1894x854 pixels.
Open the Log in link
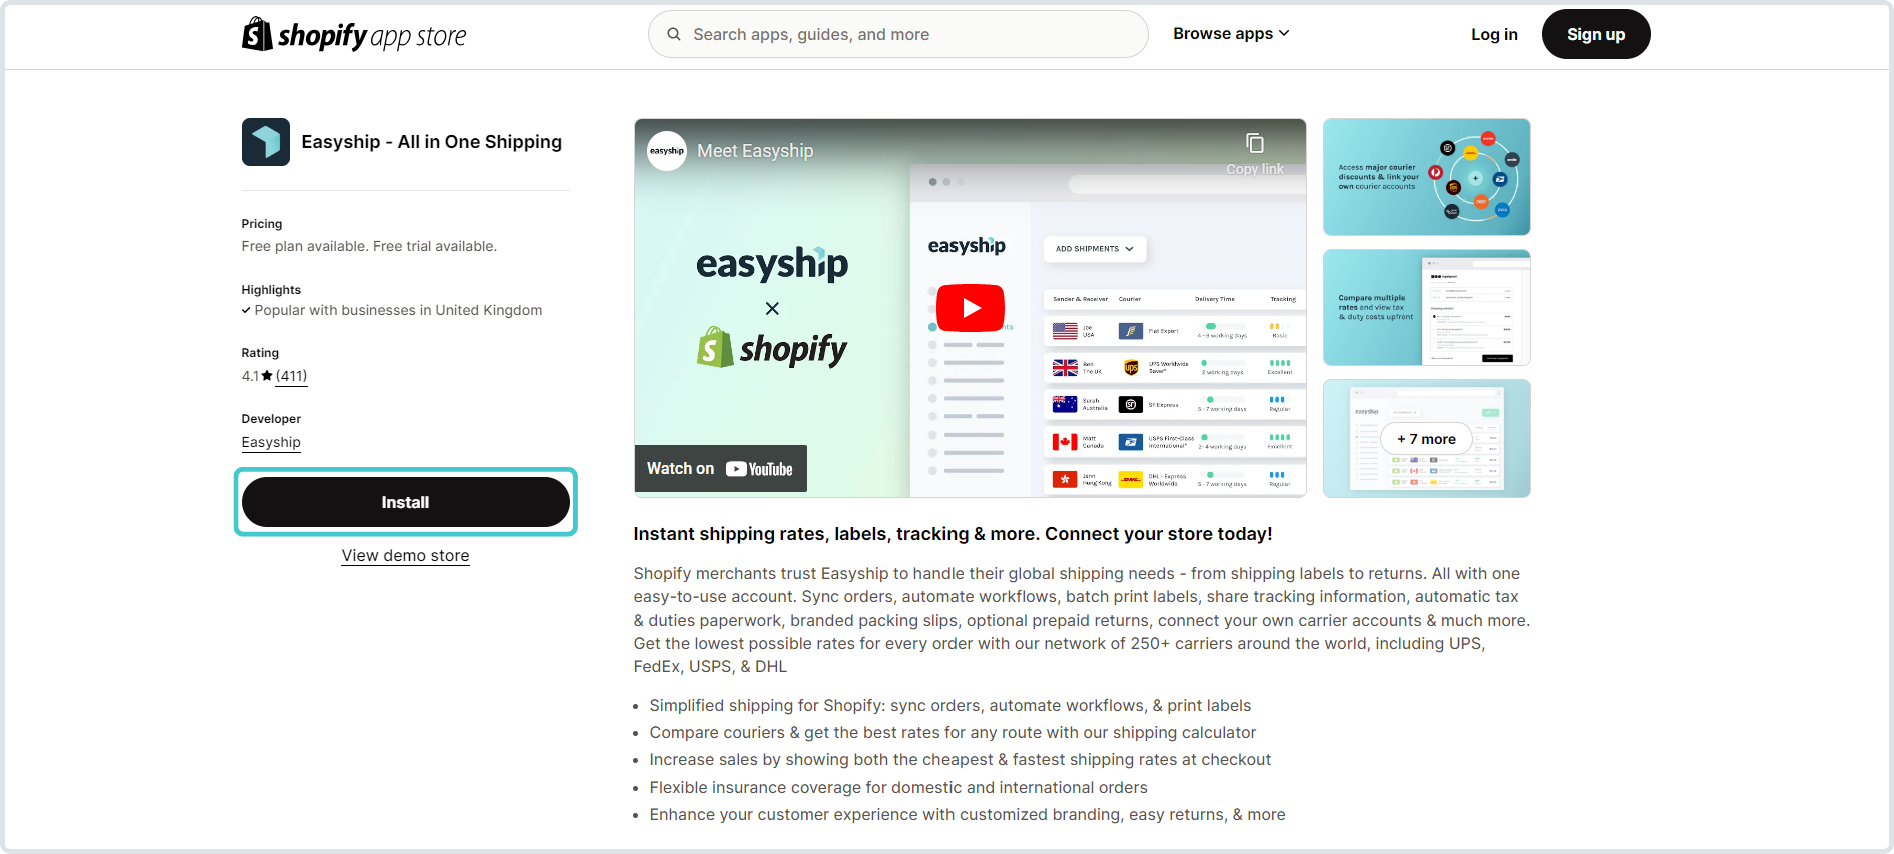pyautogui.click(x=1494, y=34)
